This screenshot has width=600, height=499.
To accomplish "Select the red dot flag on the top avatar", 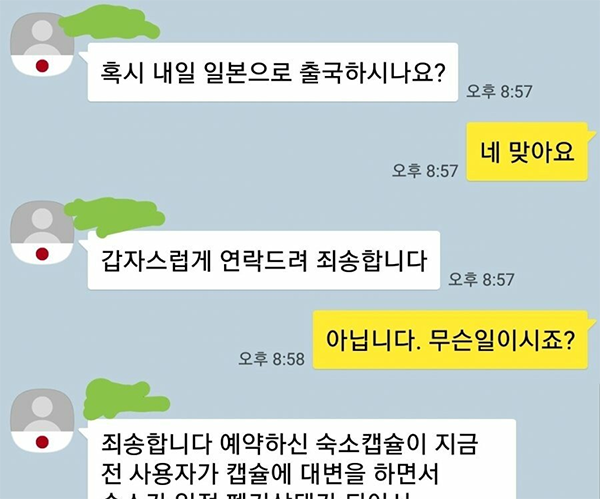I will [42, 66].
